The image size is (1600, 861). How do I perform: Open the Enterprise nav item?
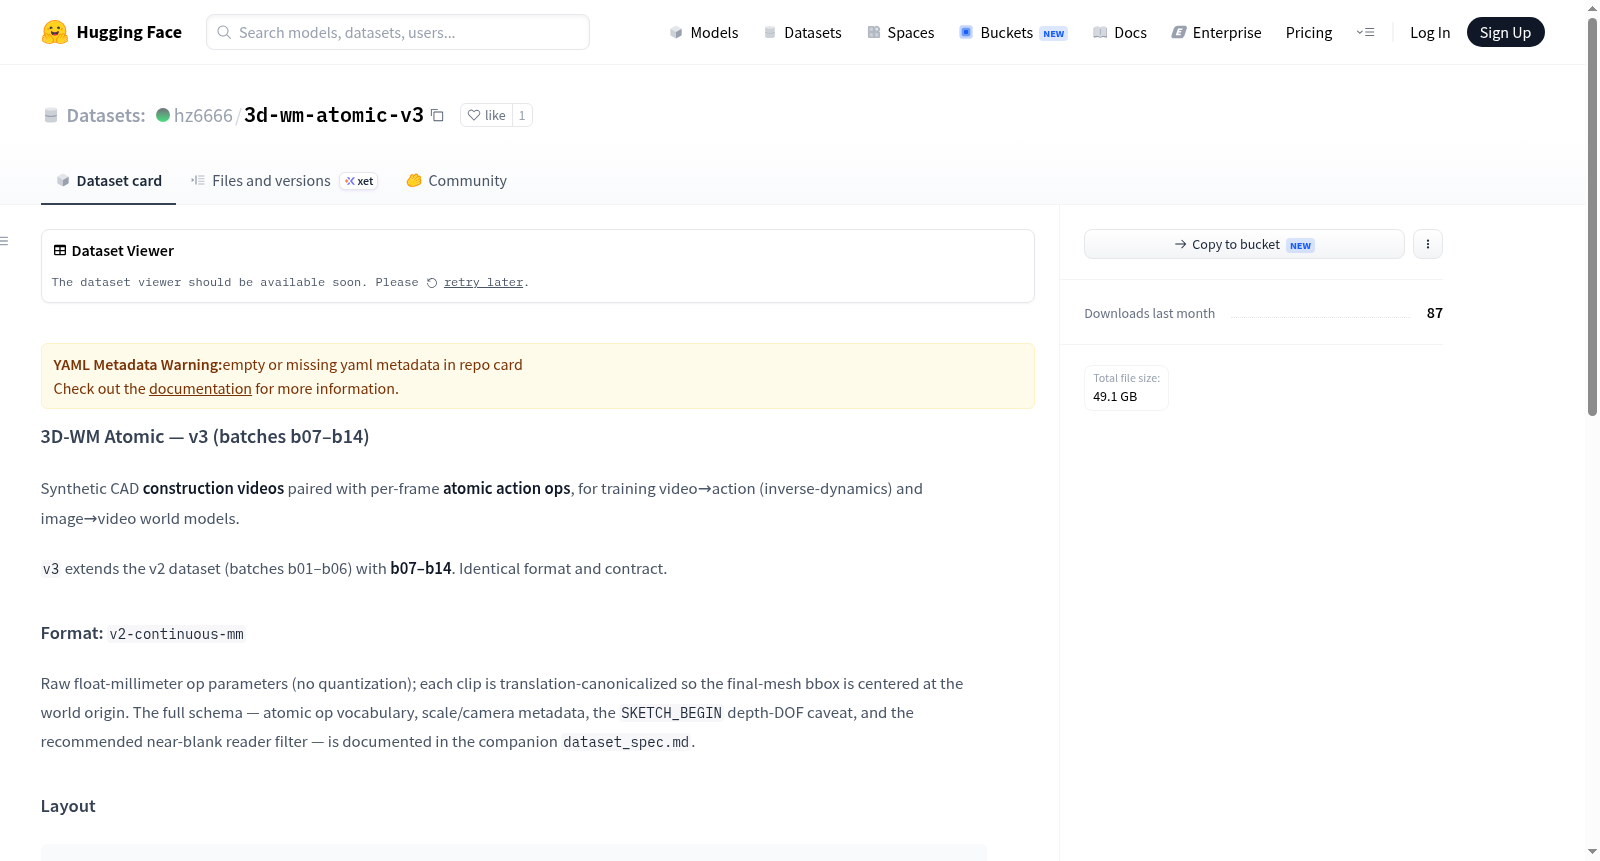tap(1217, 32)
